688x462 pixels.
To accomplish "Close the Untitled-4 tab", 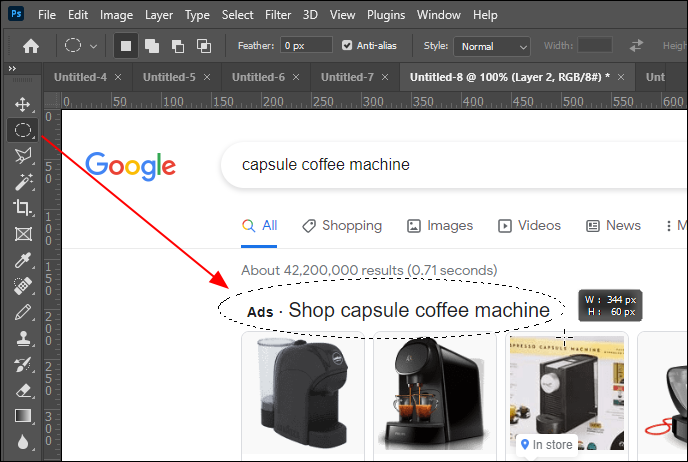I will pos(118,77).
